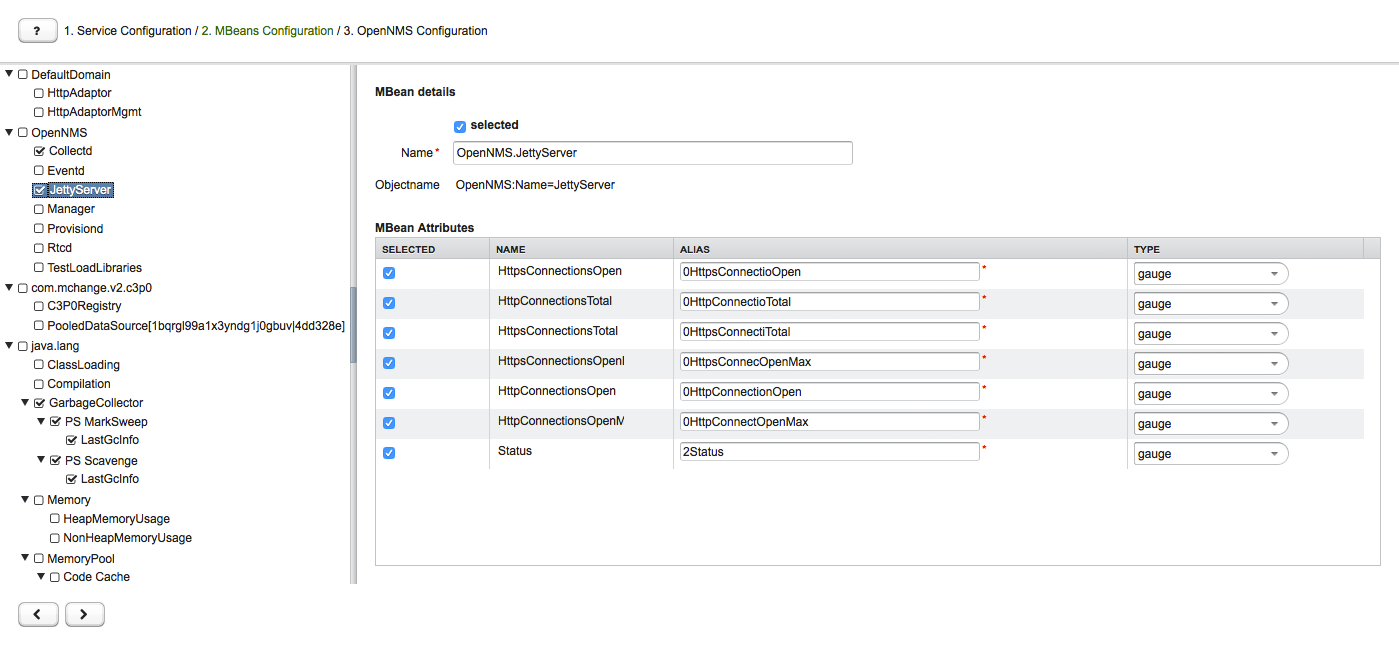Proceed using the right arrow button
The image size is (1399, 646).
point(85,614)
